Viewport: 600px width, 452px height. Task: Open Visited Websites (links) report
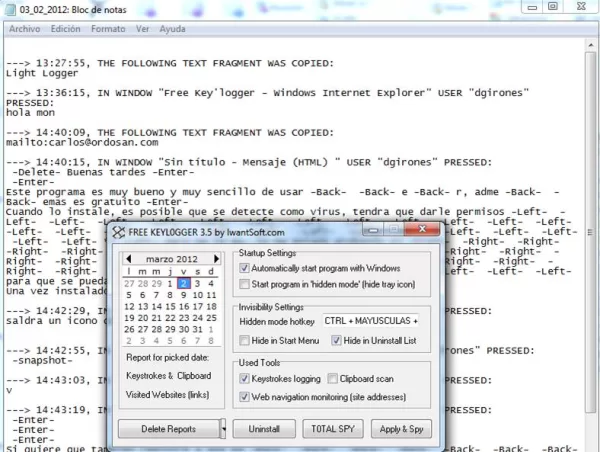click(167, 395)
